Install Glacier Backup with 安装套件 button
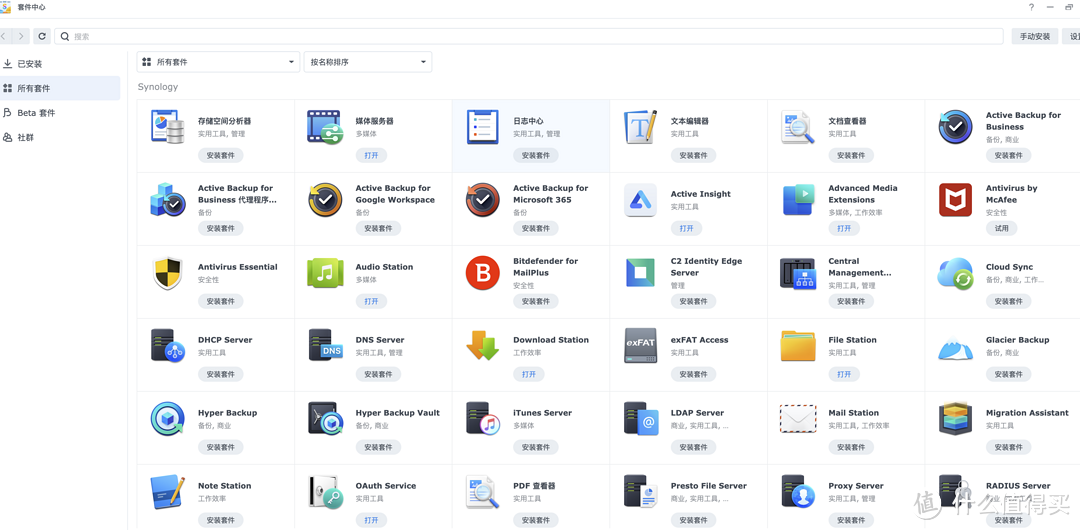1080x530 pixels. pyautogui.click(x=1008, y=374)
